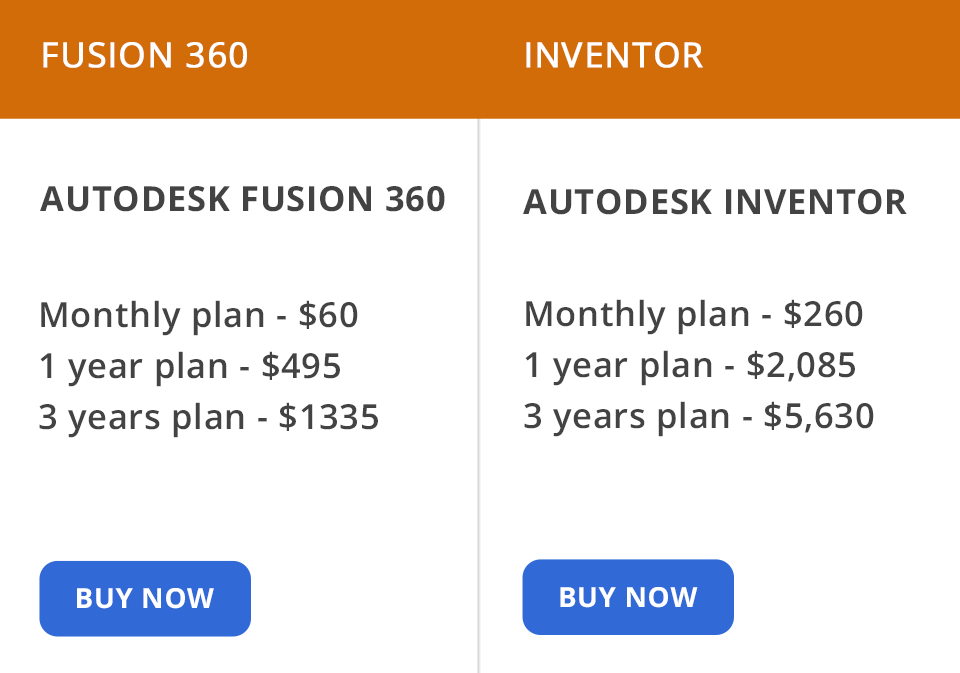The image size is (960, 673).
Task: Select the Inventor 1 year plan $2,085
Action: [689, 366]
